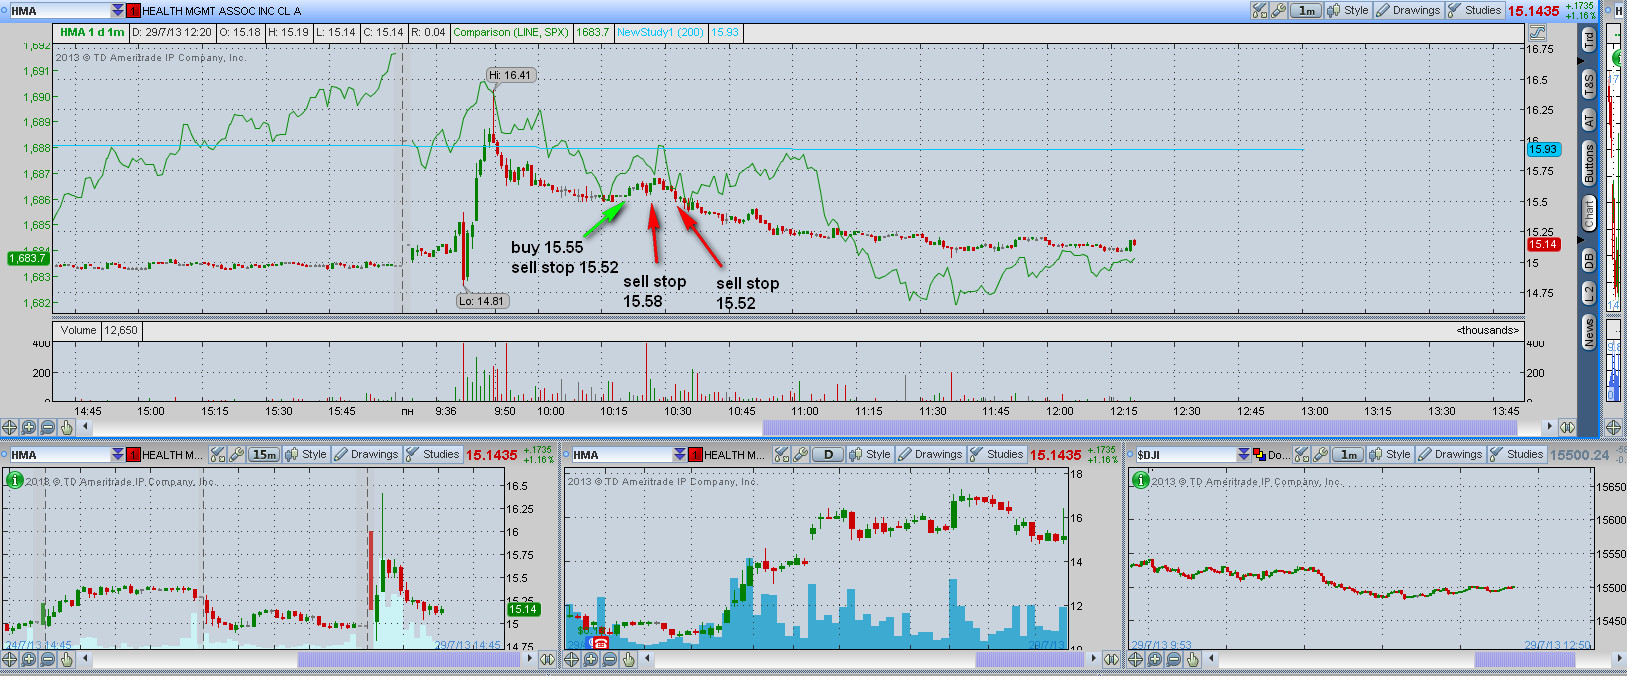The height and width of the screenshot is (676, 1627).
Task: Click Drawings button in main chart toolbar
Action: coord(1408,10)
